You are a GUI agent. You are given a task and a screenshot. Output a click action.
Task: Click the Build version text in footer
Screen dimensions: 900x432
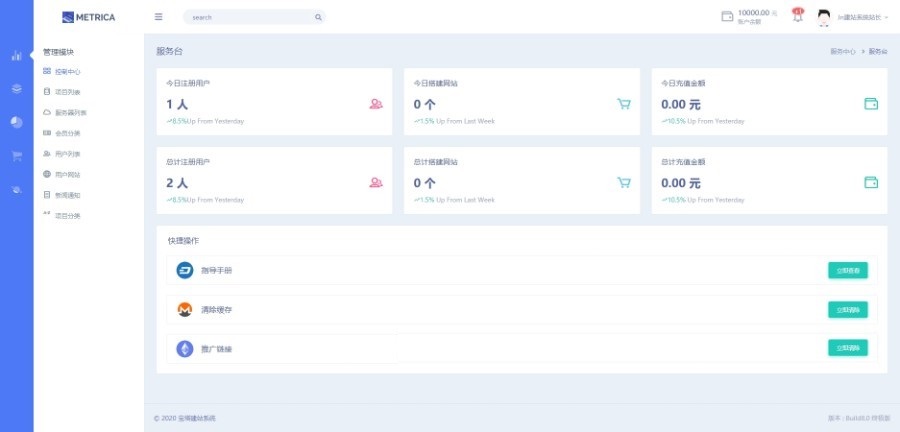point(858,419)
